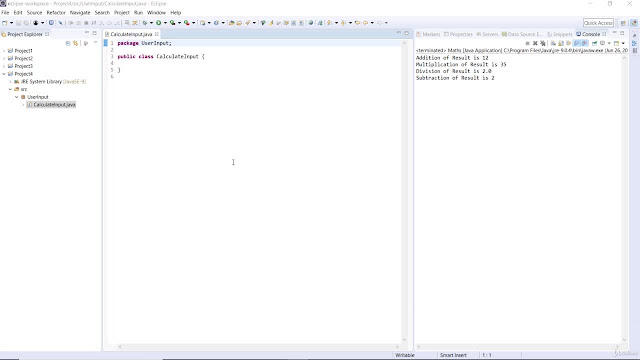This screenshot has width=640, height=360.
Task: Open Project Explorer View Menu triangle
Action: pos(96,43)
